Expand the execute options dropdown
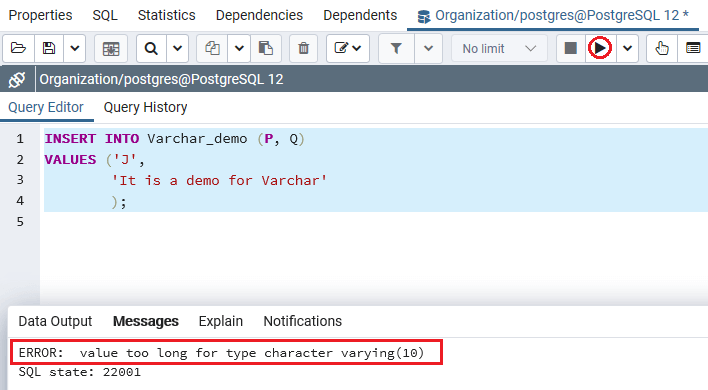The height and width of the screenshot is (390, 708). pyautogui.click(x=627, y=48)
